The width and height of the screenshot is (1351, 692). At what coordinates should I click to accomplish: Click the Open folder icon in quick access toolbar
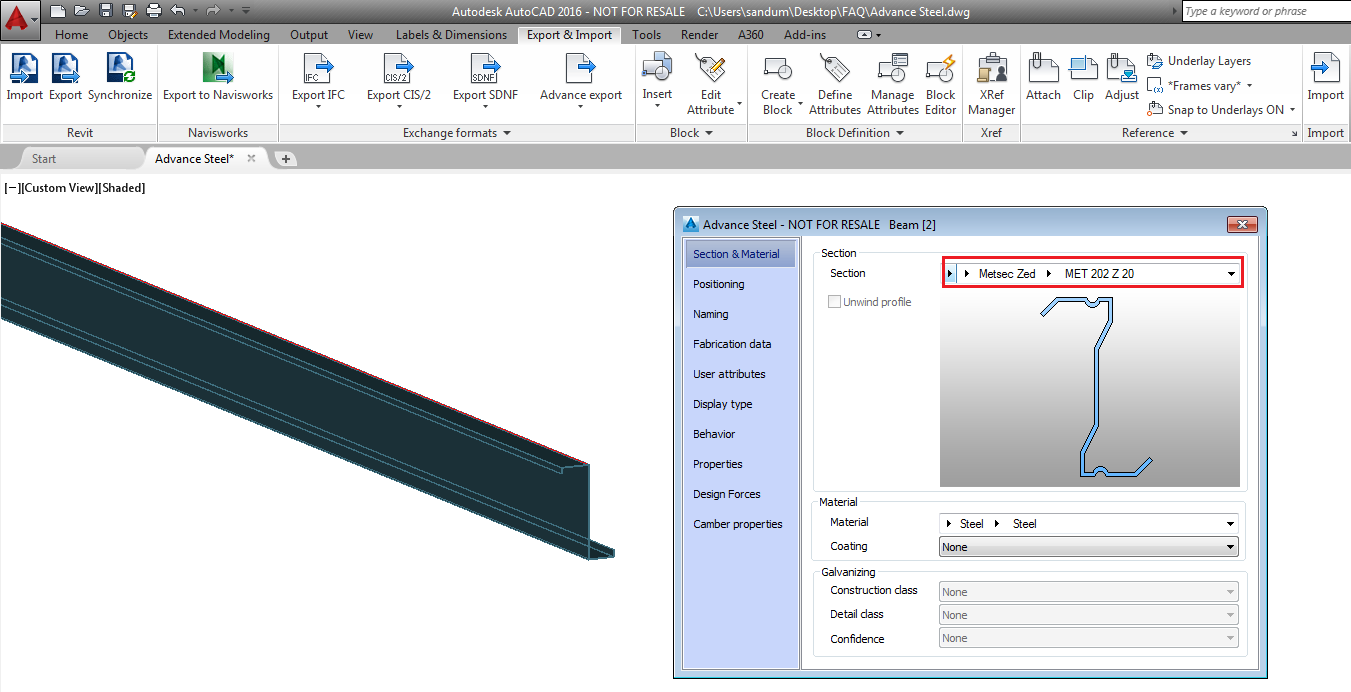[82, 11]
